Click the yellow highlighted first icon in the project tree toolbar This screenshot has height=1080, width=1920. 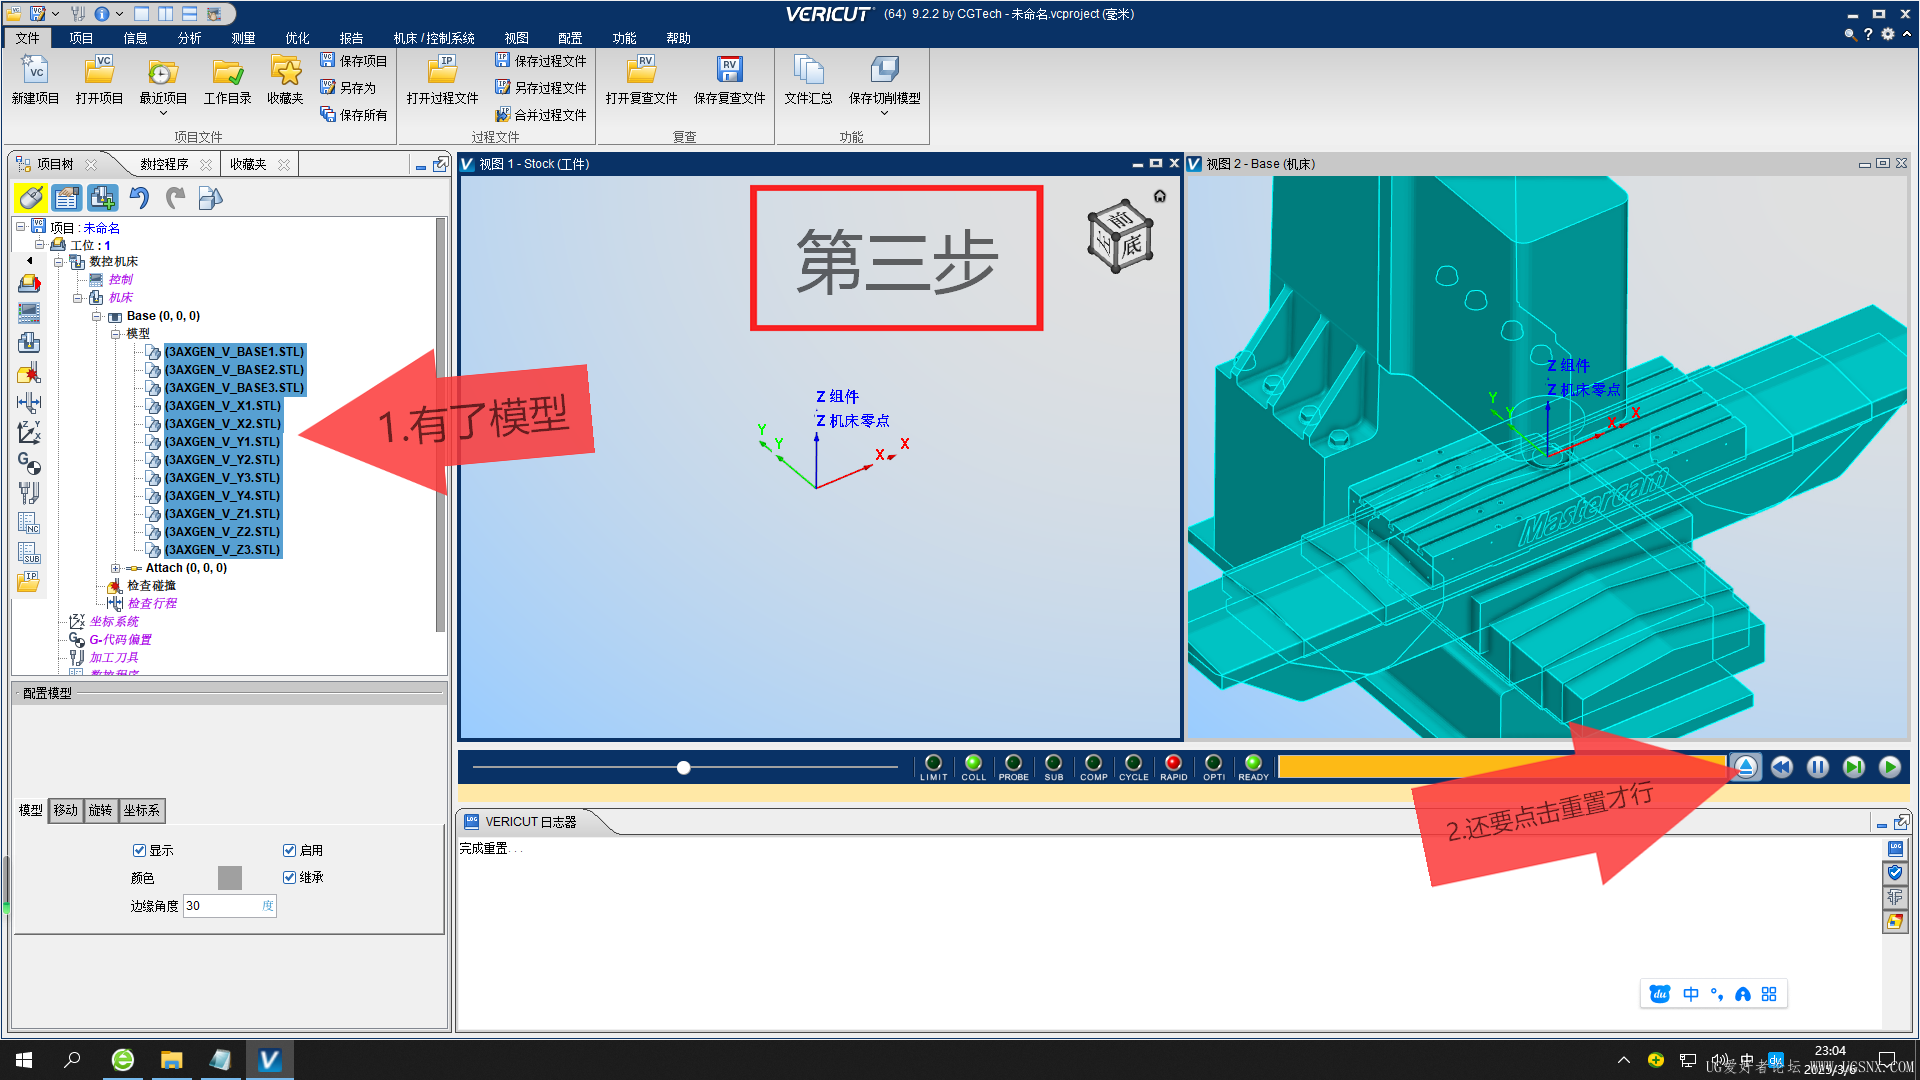pos(31,198)
